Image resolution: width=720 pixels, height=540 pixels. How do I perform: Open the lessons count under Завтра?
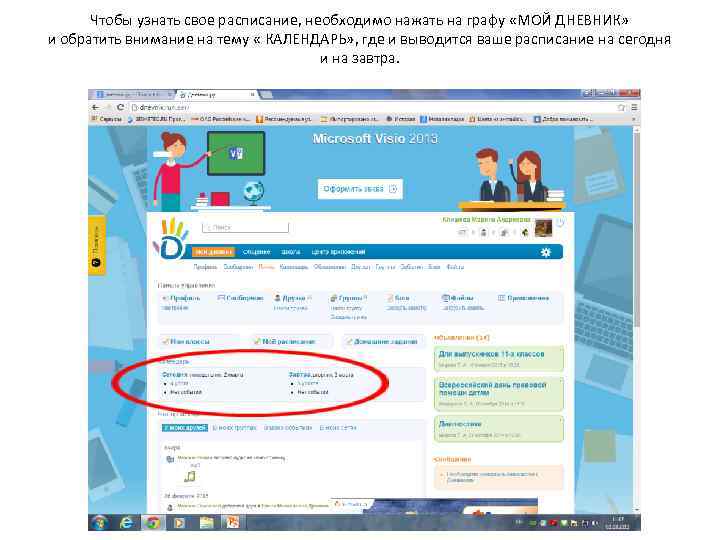pyautogui.click(x=307, y=383)
